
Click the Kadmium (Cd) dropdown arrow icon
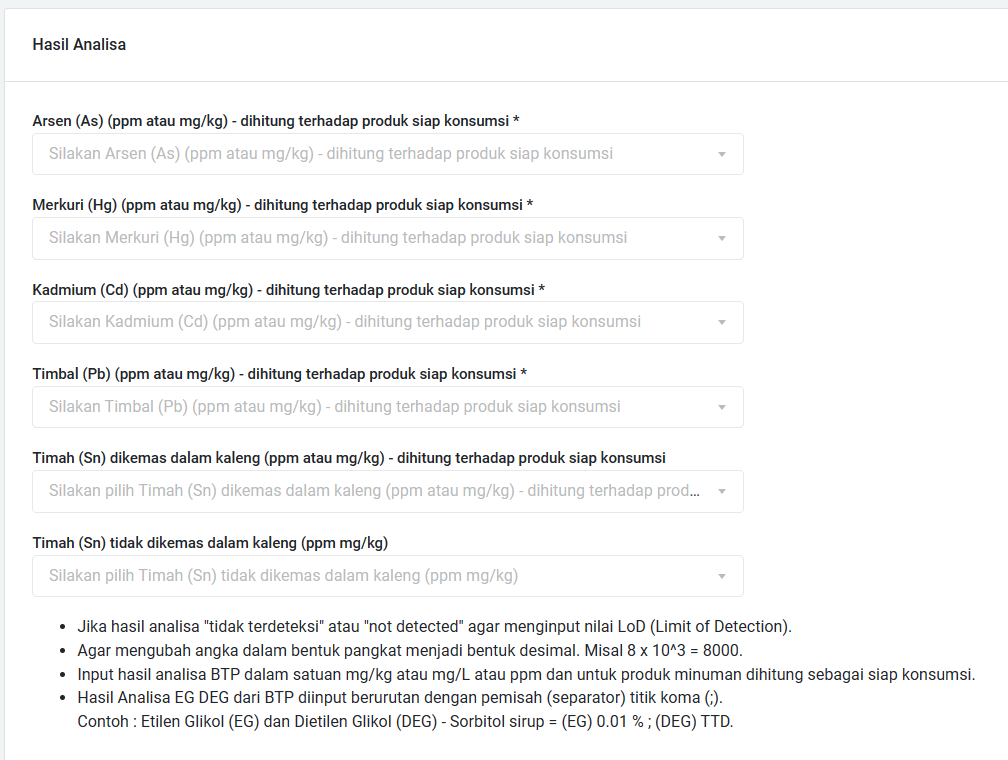(722, 323)
